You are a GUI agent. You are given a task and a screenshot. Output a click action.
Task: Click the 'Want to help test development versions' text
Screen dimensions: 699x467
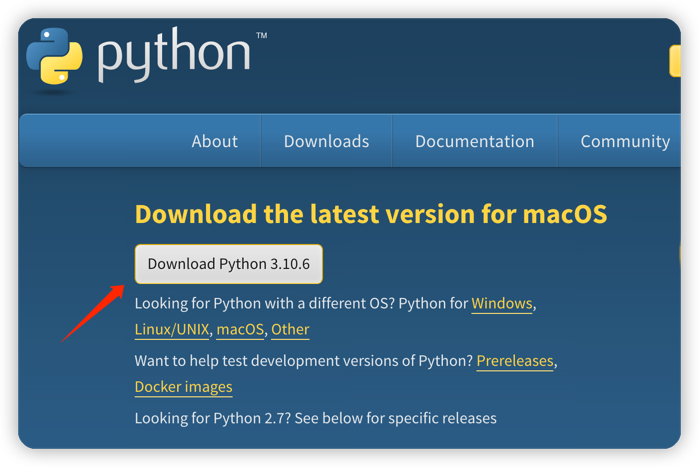pyautogui.click(x=303, y=361)
